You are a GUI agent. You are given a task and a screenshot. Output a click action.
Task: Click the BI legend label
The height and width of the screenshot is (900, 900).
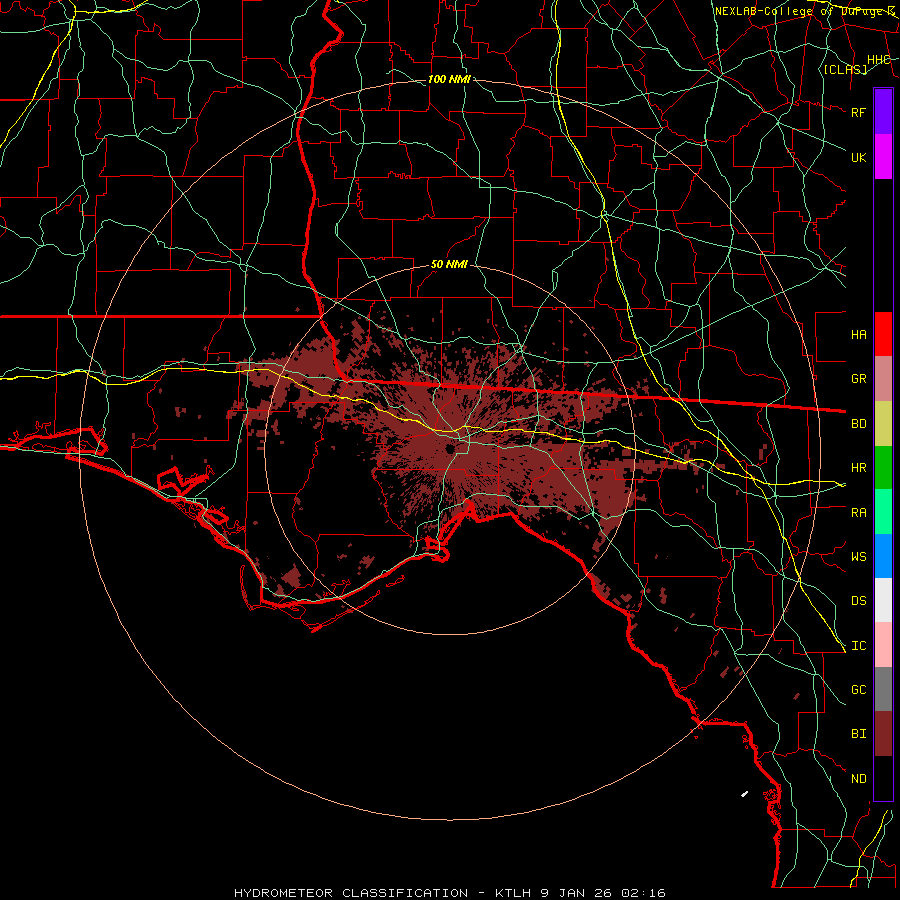[858, 734]
